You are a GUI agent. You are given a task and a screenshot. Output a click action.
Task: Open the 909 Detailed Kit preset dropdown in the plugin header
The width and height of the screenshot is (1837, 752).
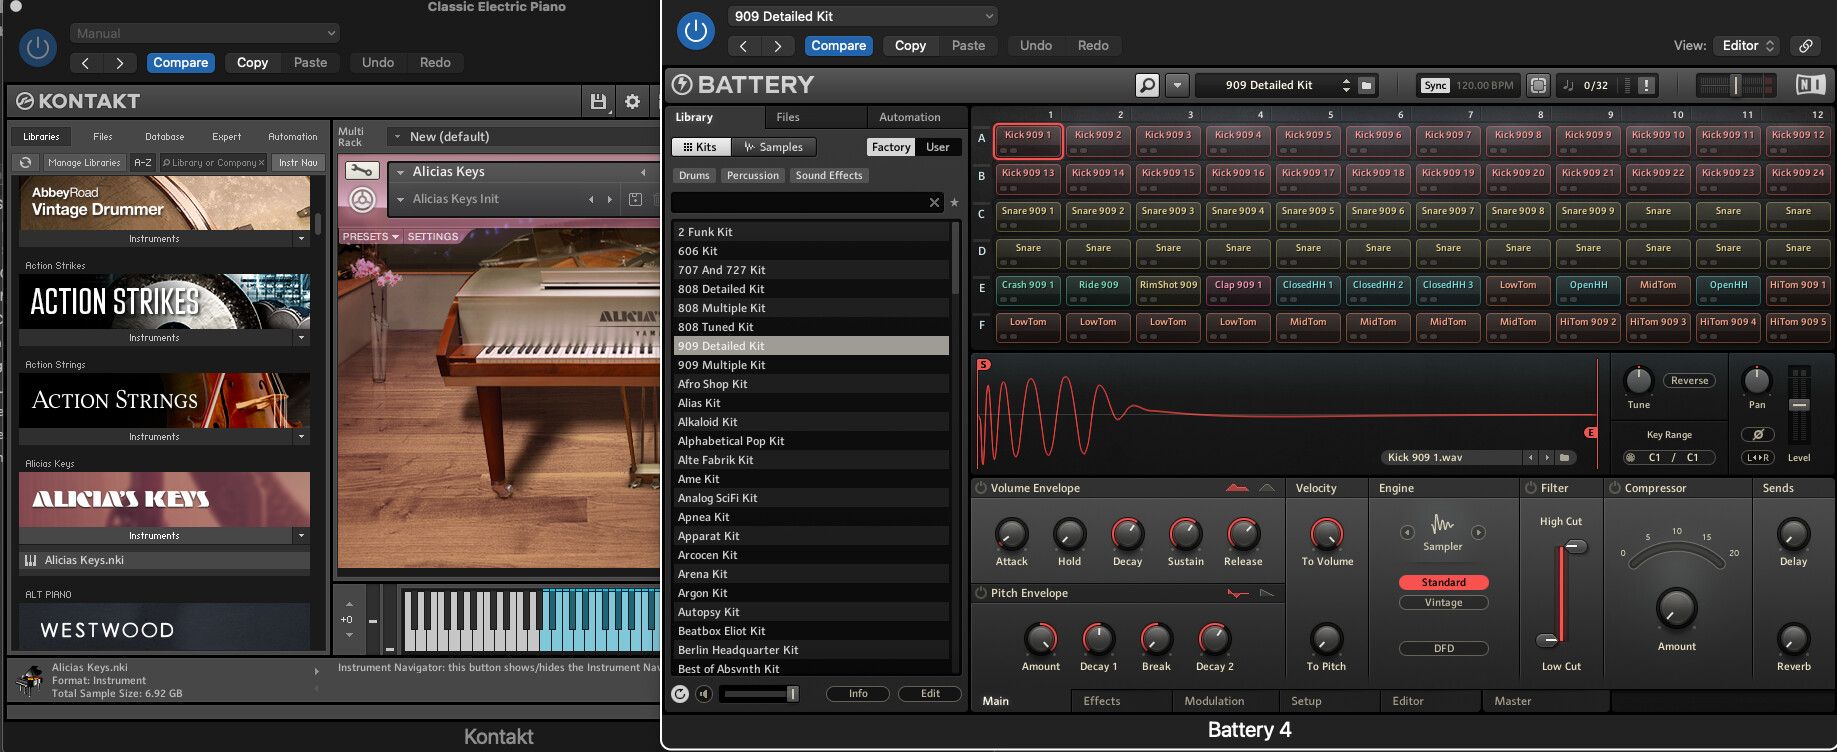[863, 16]
